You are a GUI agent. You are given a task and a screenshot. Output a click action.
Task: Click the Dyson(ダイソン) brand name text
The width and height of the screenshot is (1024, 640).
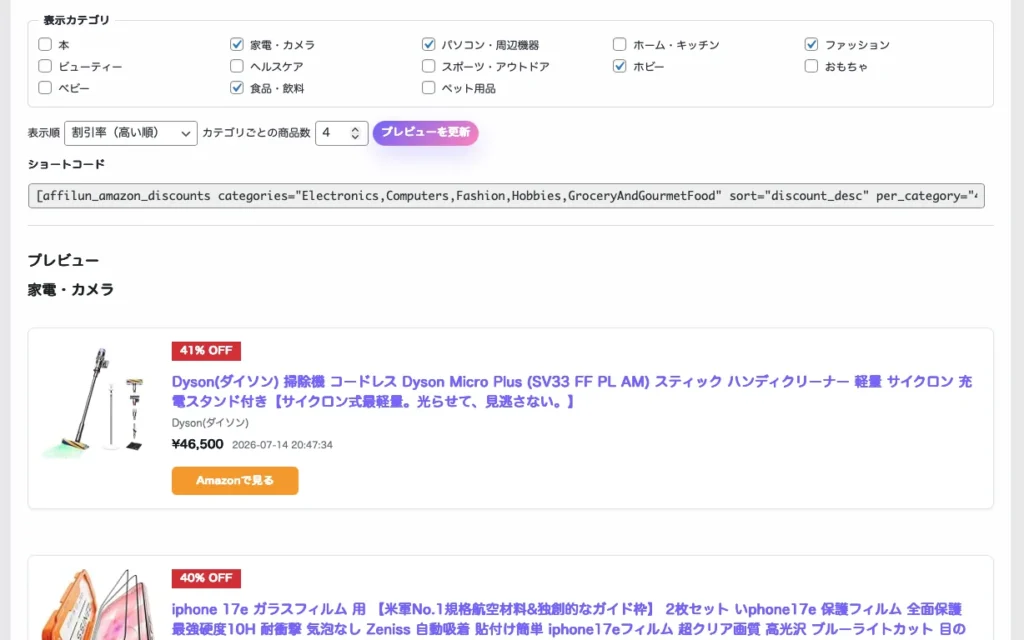click(210, 423)
